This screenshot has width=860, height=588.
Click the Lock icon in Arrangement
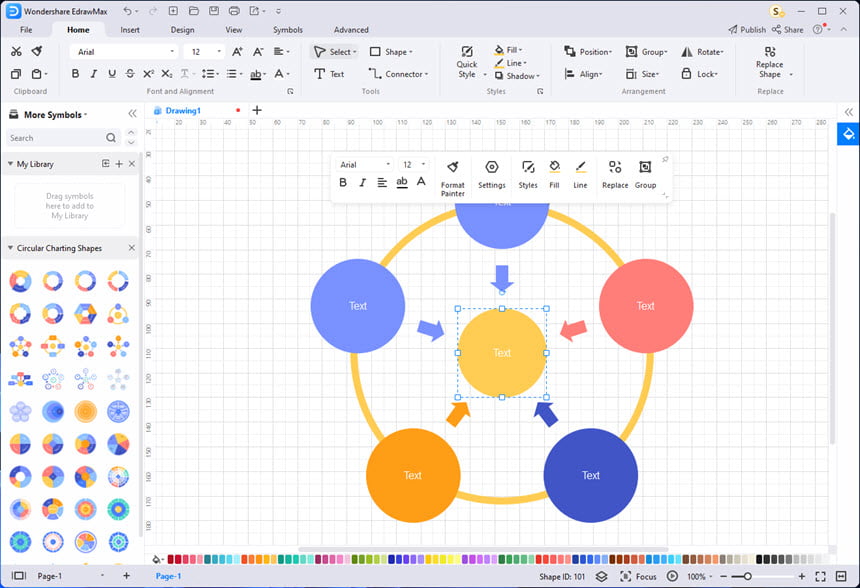click(699, 74)
